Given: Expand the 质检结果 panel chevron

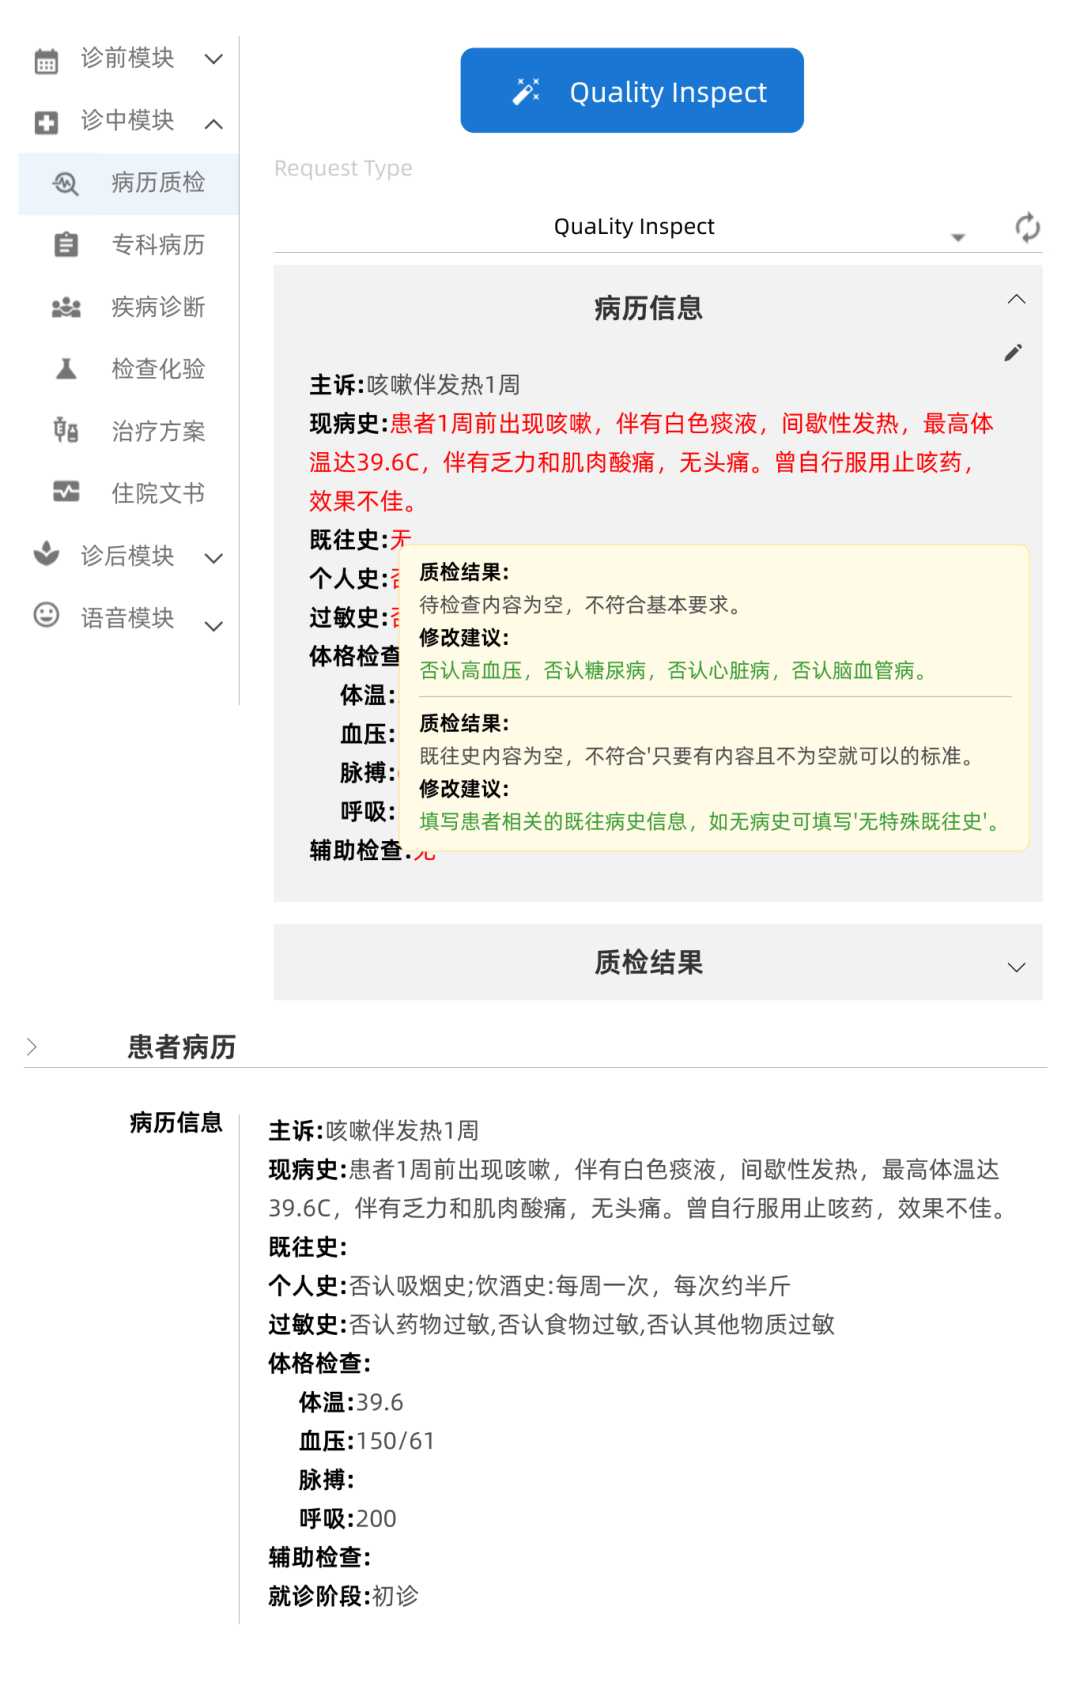Looking at the screenshot, I should click(x=1016, y=967).
